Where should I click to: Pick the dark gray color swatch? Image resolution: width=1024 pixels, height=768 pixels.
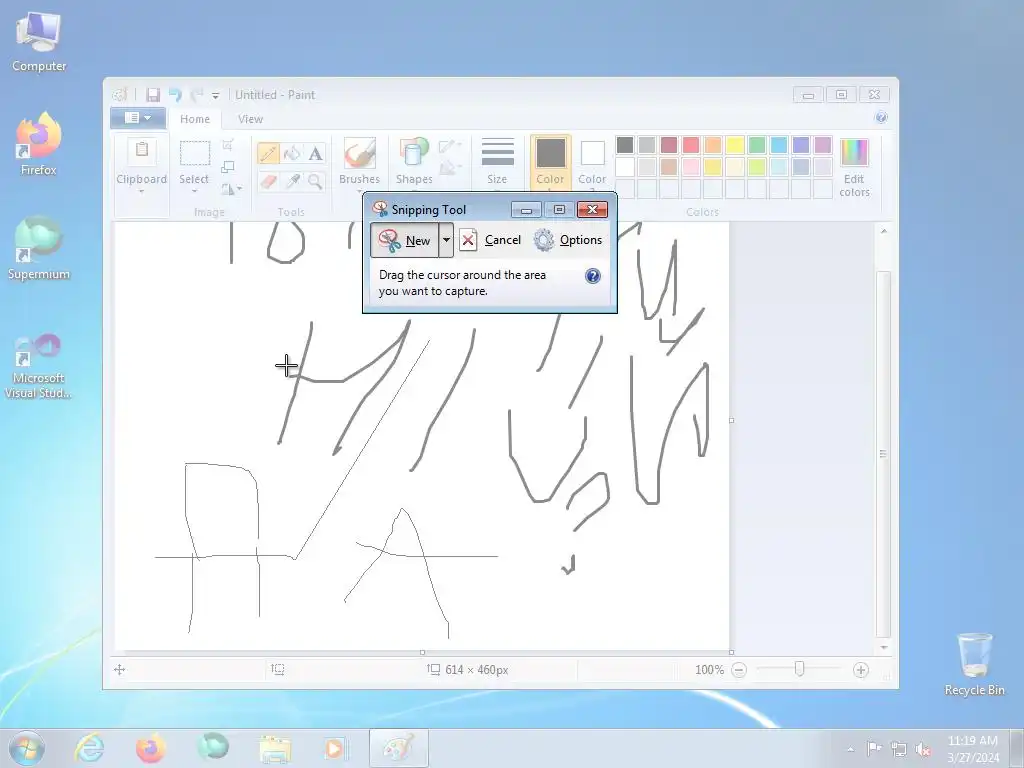(625, 144)
